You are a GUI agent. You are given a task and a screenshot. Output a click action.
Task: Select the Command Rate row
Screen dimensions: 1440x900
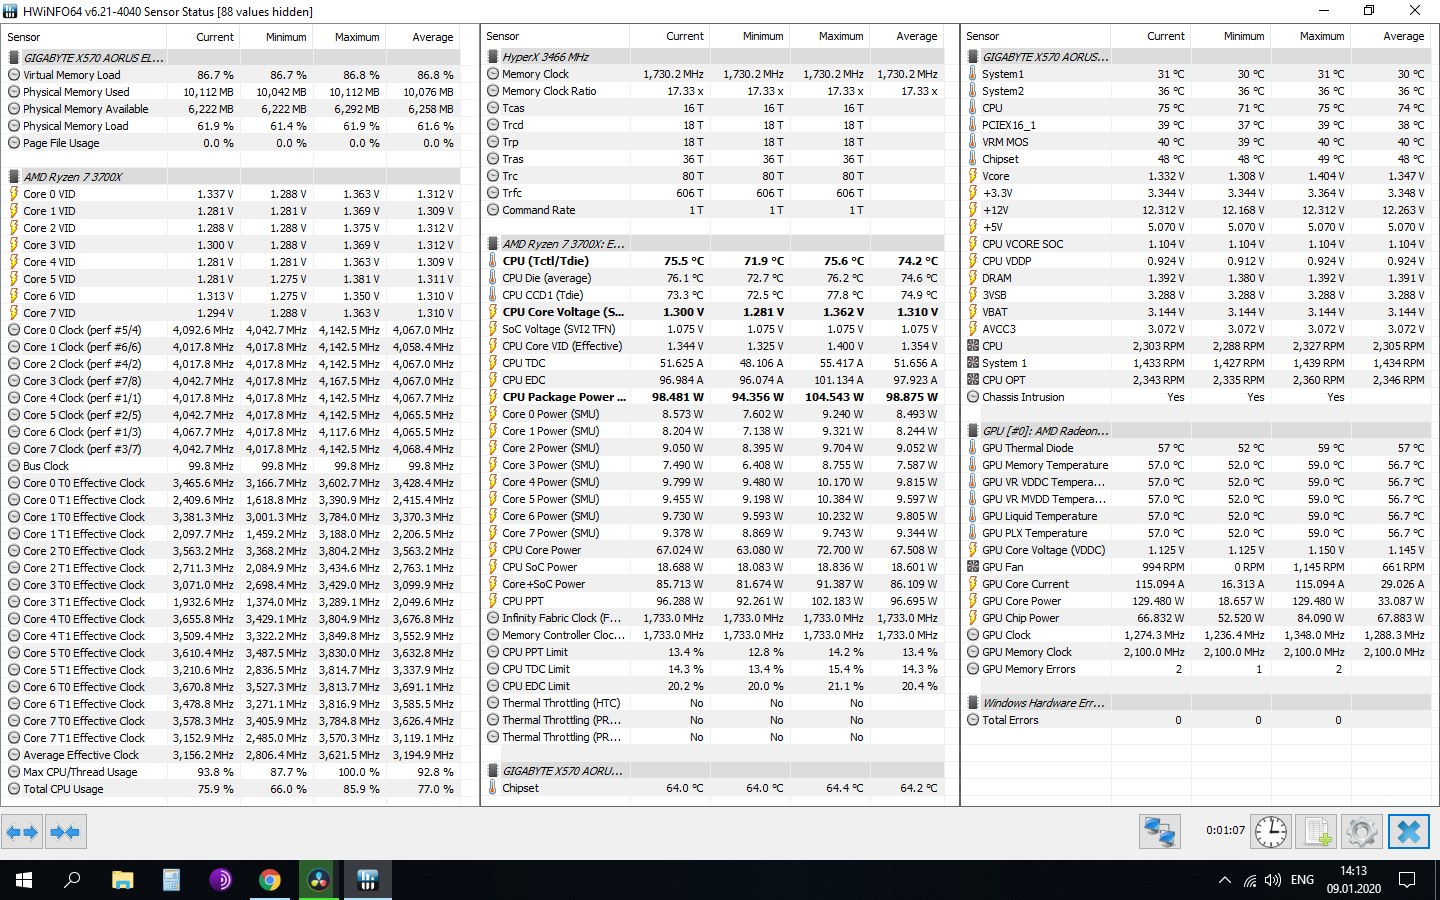click(713, 210)
